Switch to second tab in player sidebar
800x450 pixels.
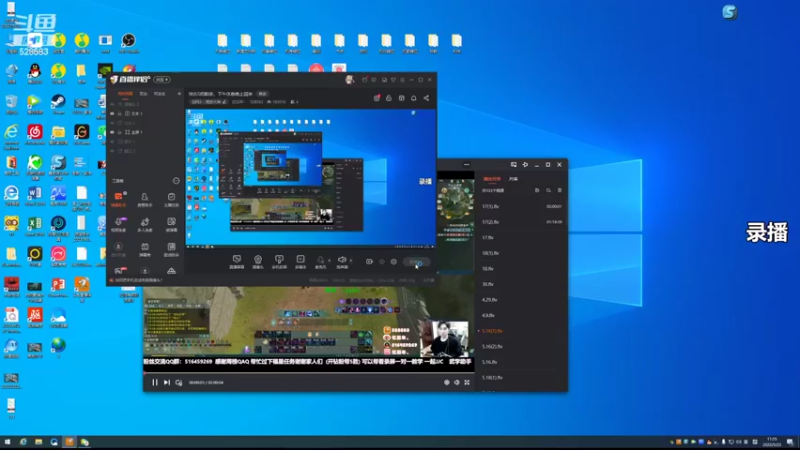513,179
